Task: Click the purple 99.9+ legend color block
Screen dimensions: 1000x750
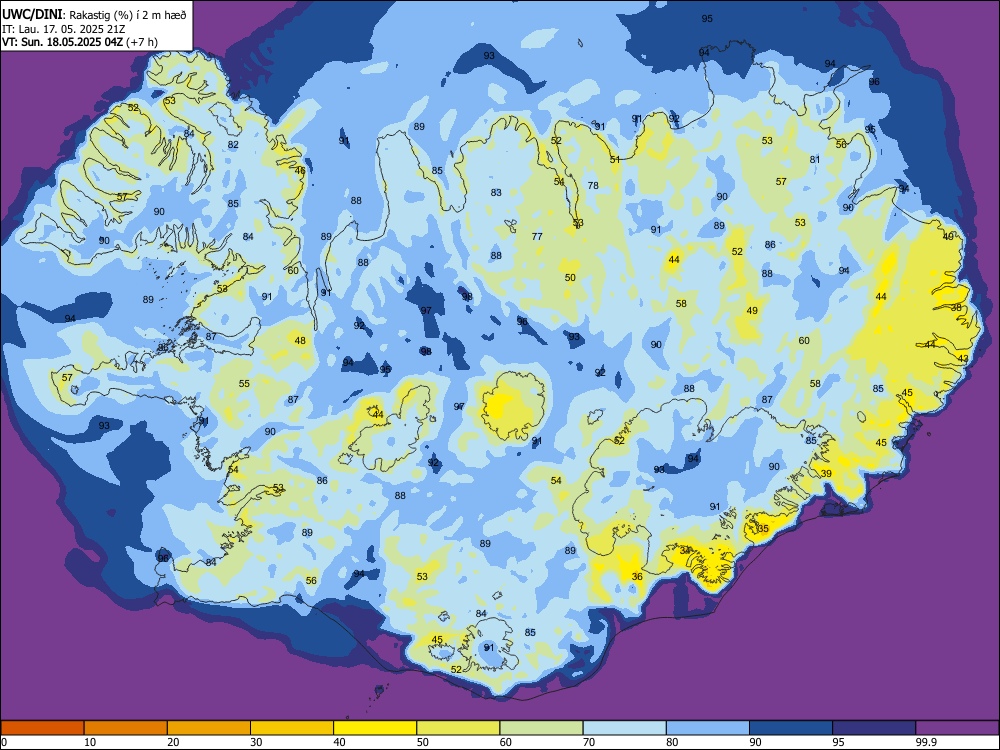Action: 957,728
